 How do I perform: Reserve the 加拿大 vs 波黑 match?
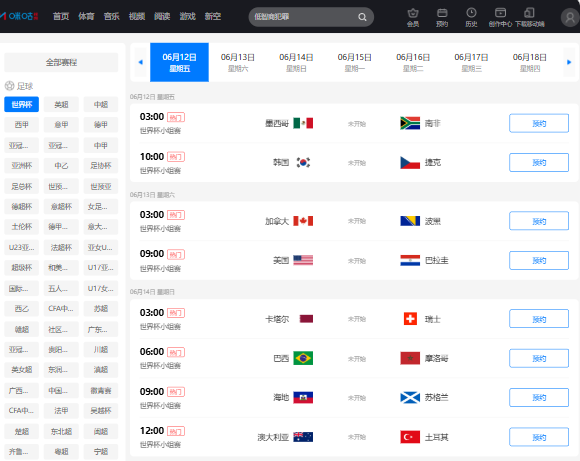pyautogui.click(x=539, y=221)
